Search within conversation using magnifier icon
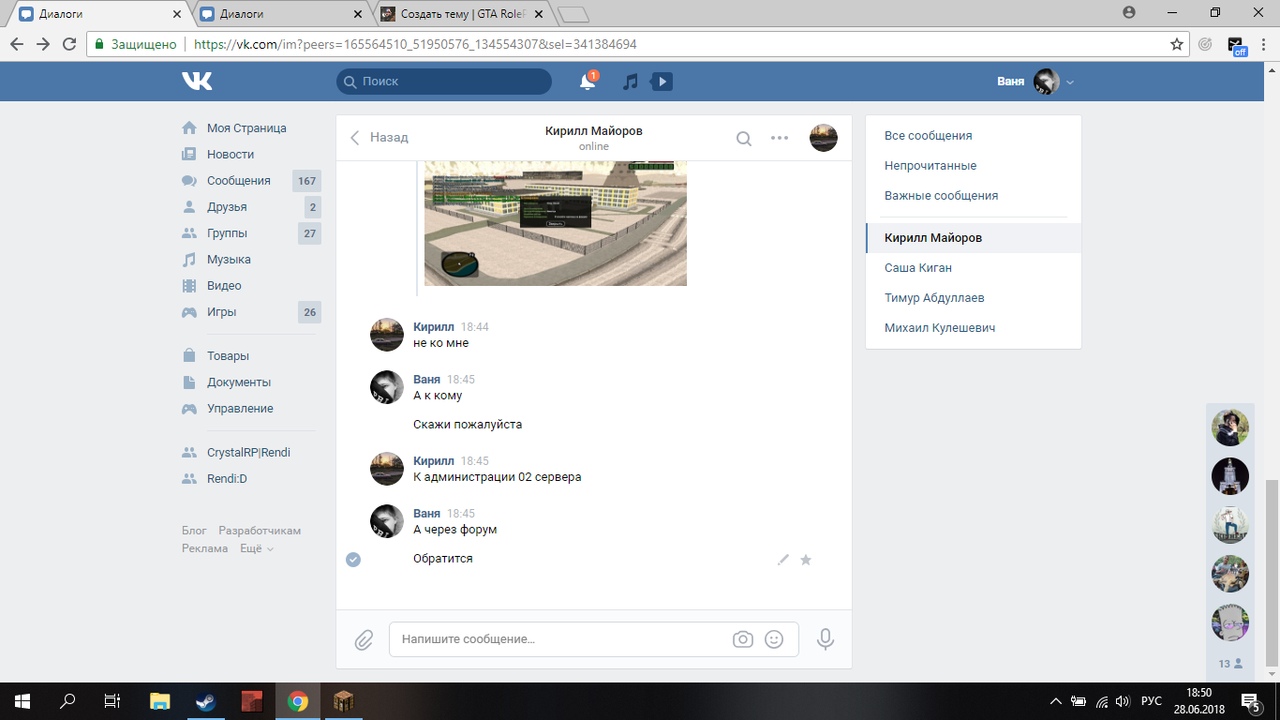This screenshot has width=1280, height=720. click(744, 139)
